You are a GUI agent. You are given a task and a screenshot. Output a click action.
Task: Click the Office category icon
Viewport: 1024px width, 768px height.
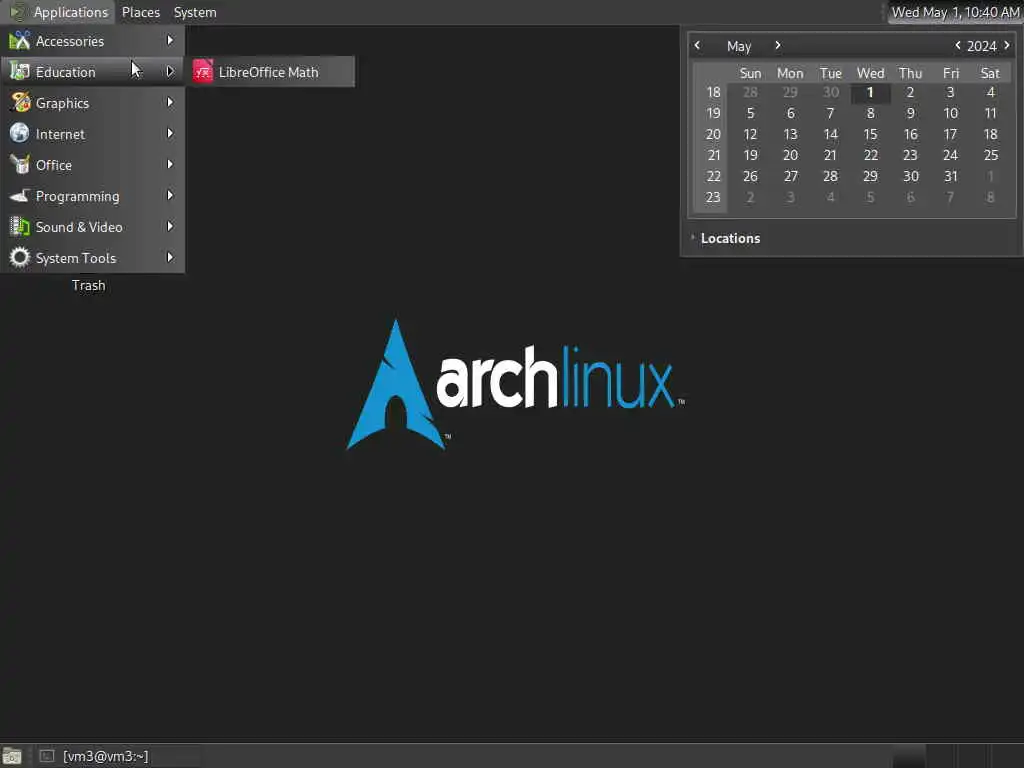pyautogui.click(x=20, y=165)
